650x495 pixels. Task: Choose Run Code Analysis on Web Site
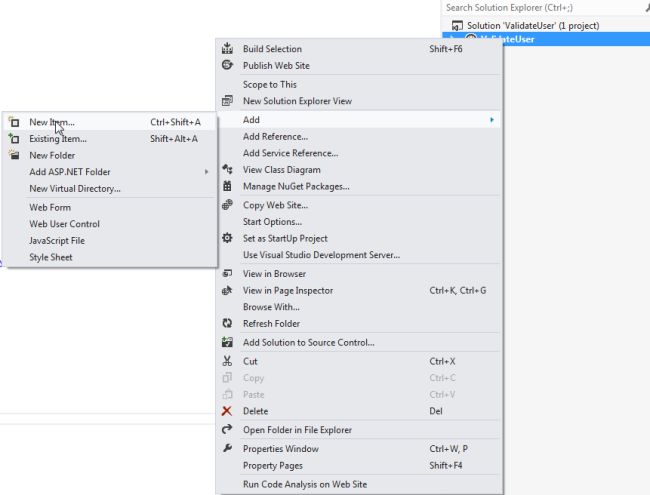pyautogui.click(x=304, y=484)
